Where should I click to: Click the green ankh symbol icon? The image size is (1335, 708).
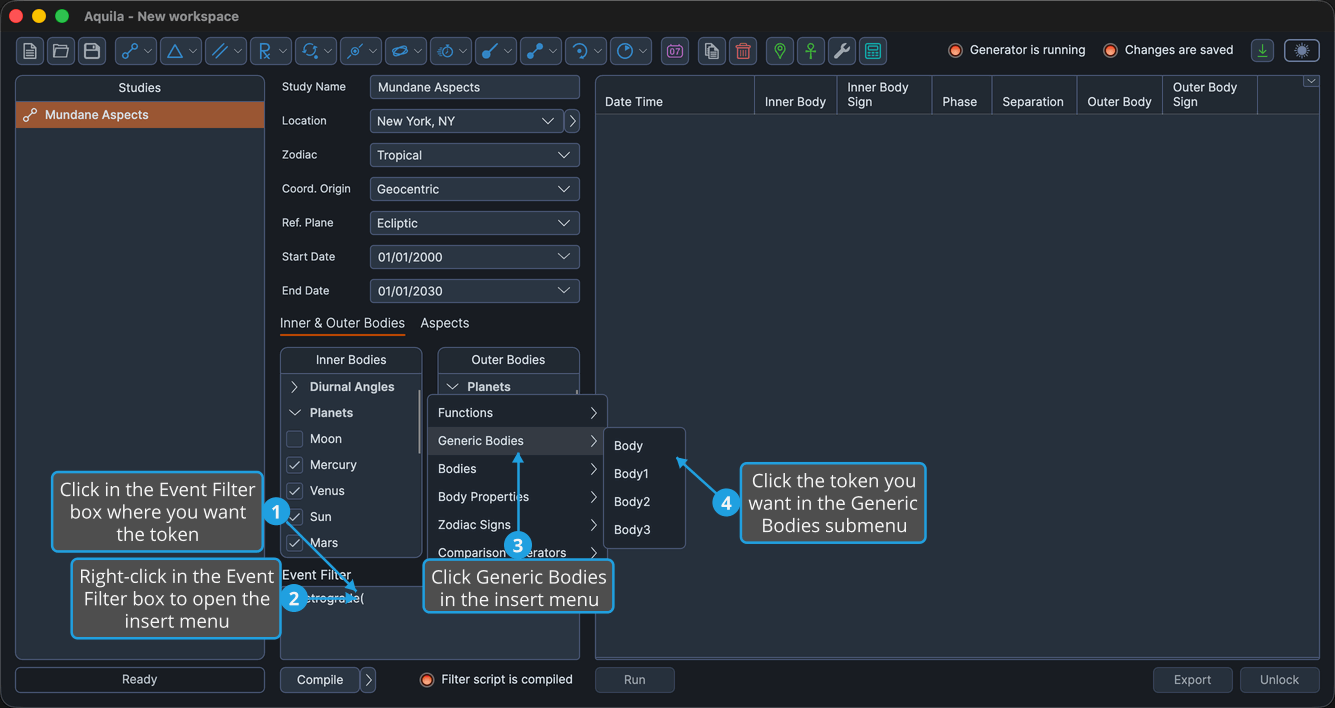click(x=811, y=51)
